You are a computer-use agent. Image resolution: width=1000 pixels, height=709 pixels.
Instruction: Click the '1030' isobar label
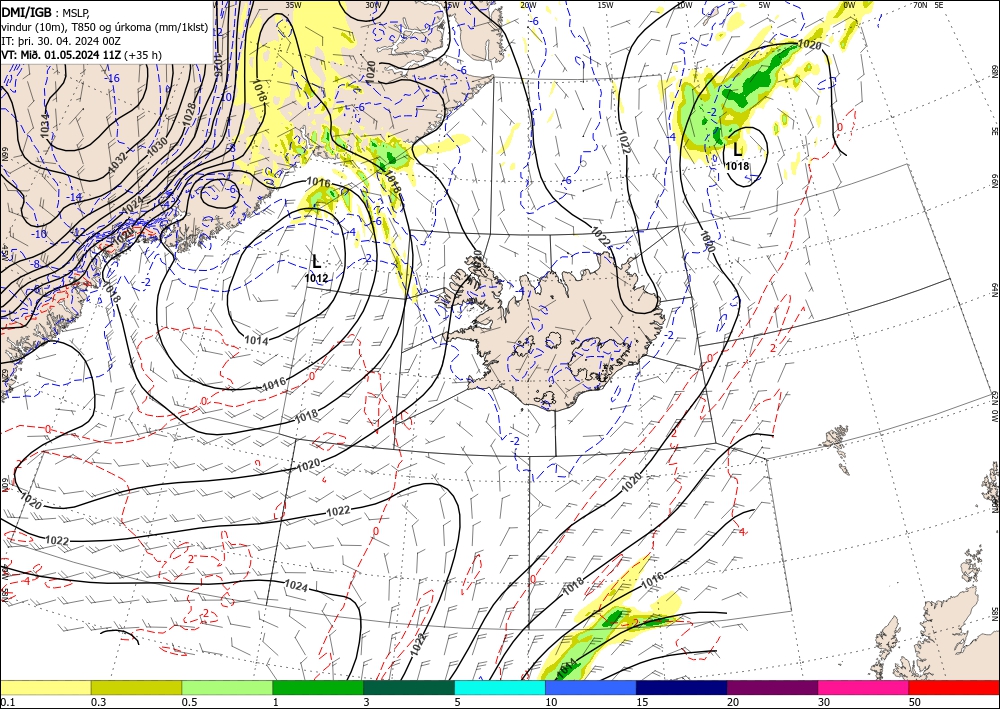(x=157, y=147)
